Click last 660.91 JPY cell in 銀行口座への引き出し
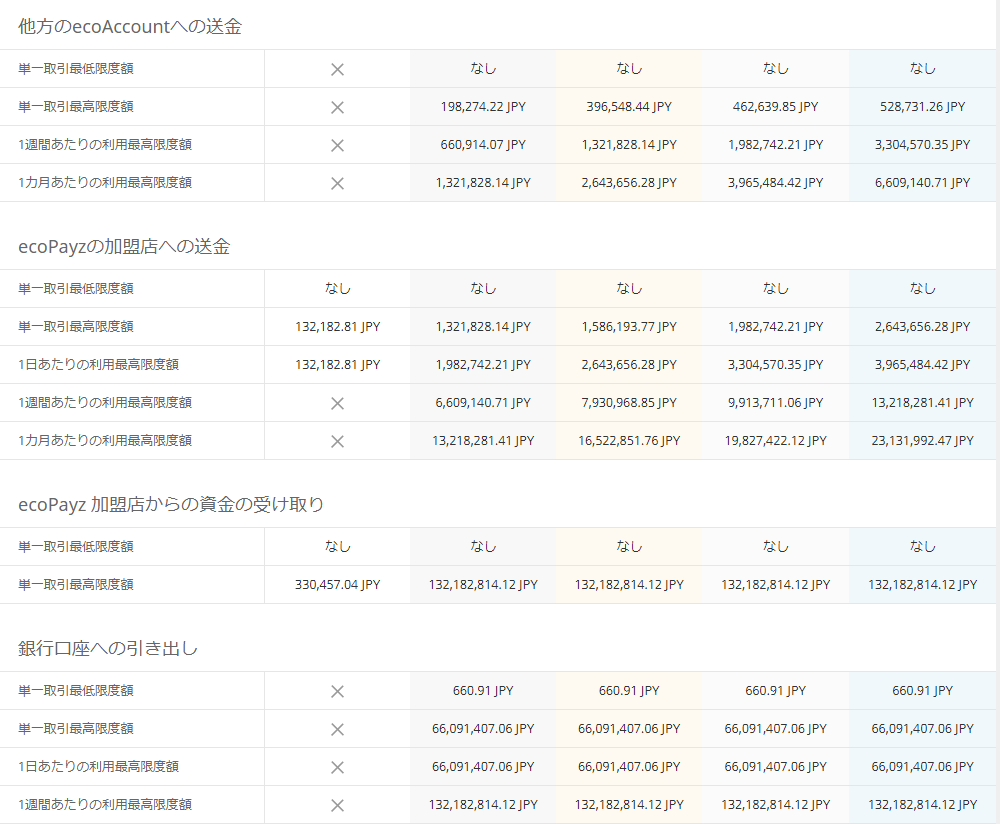Image resolution: width=1000 pixels, height=824 pixels. [922, 691]
